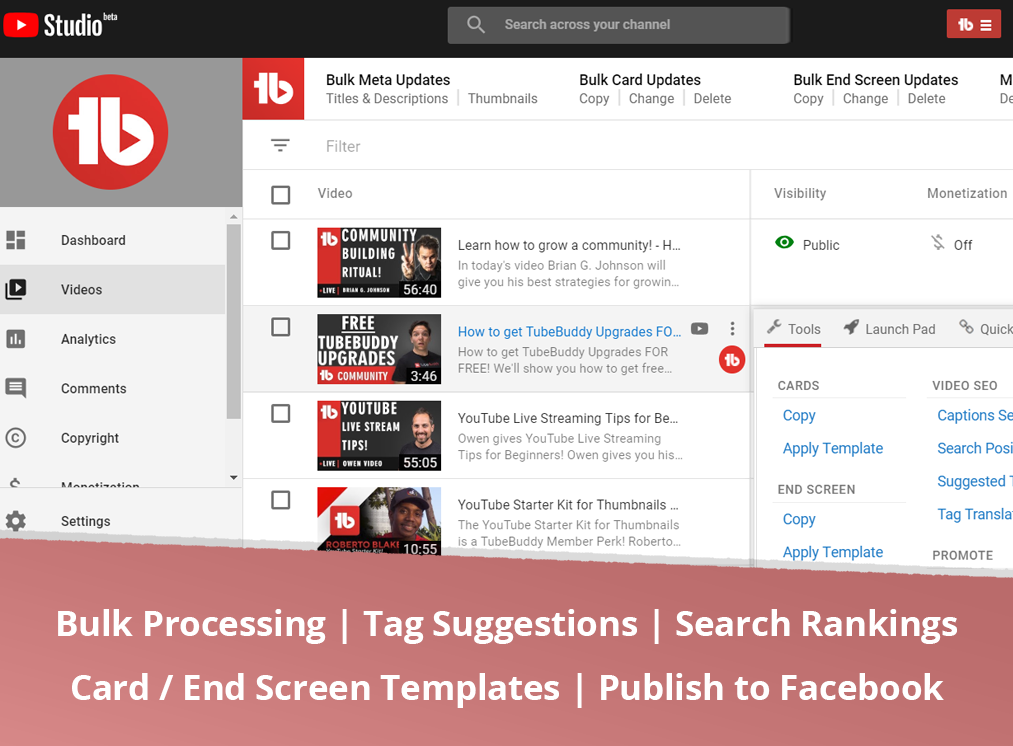Click the Tools wrench icon

(774, 327)
